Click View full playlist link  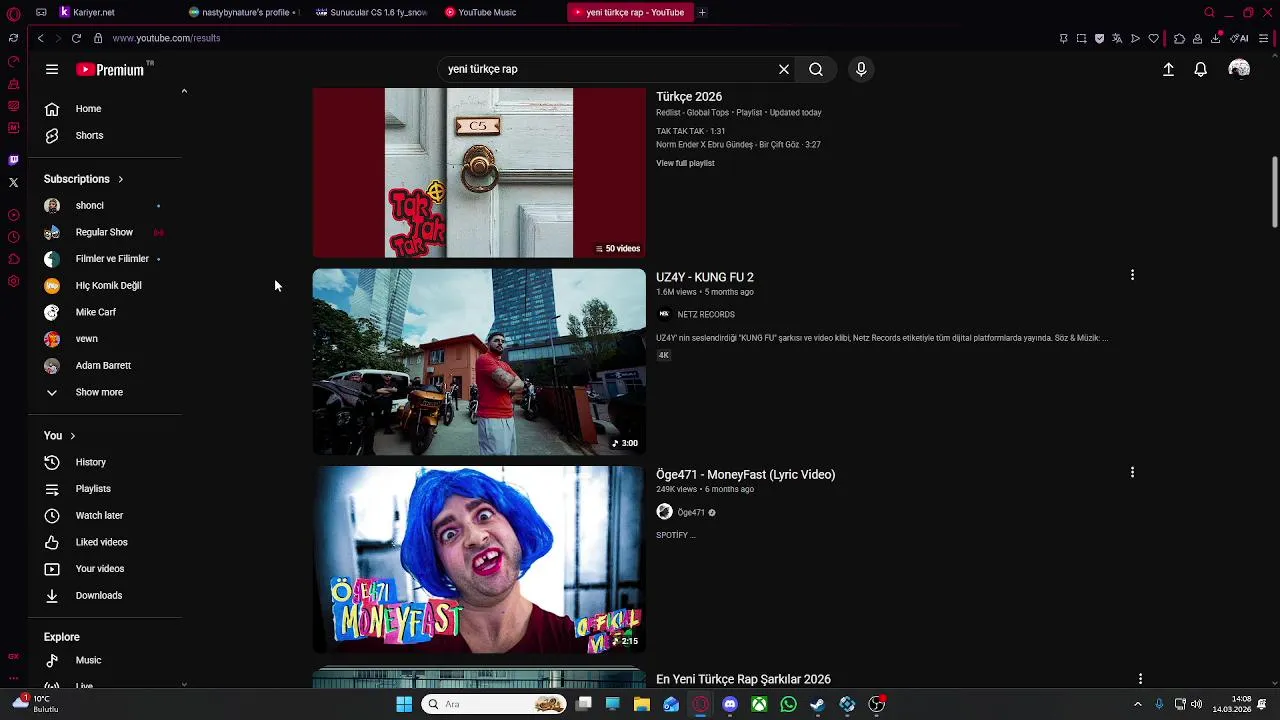685,163
